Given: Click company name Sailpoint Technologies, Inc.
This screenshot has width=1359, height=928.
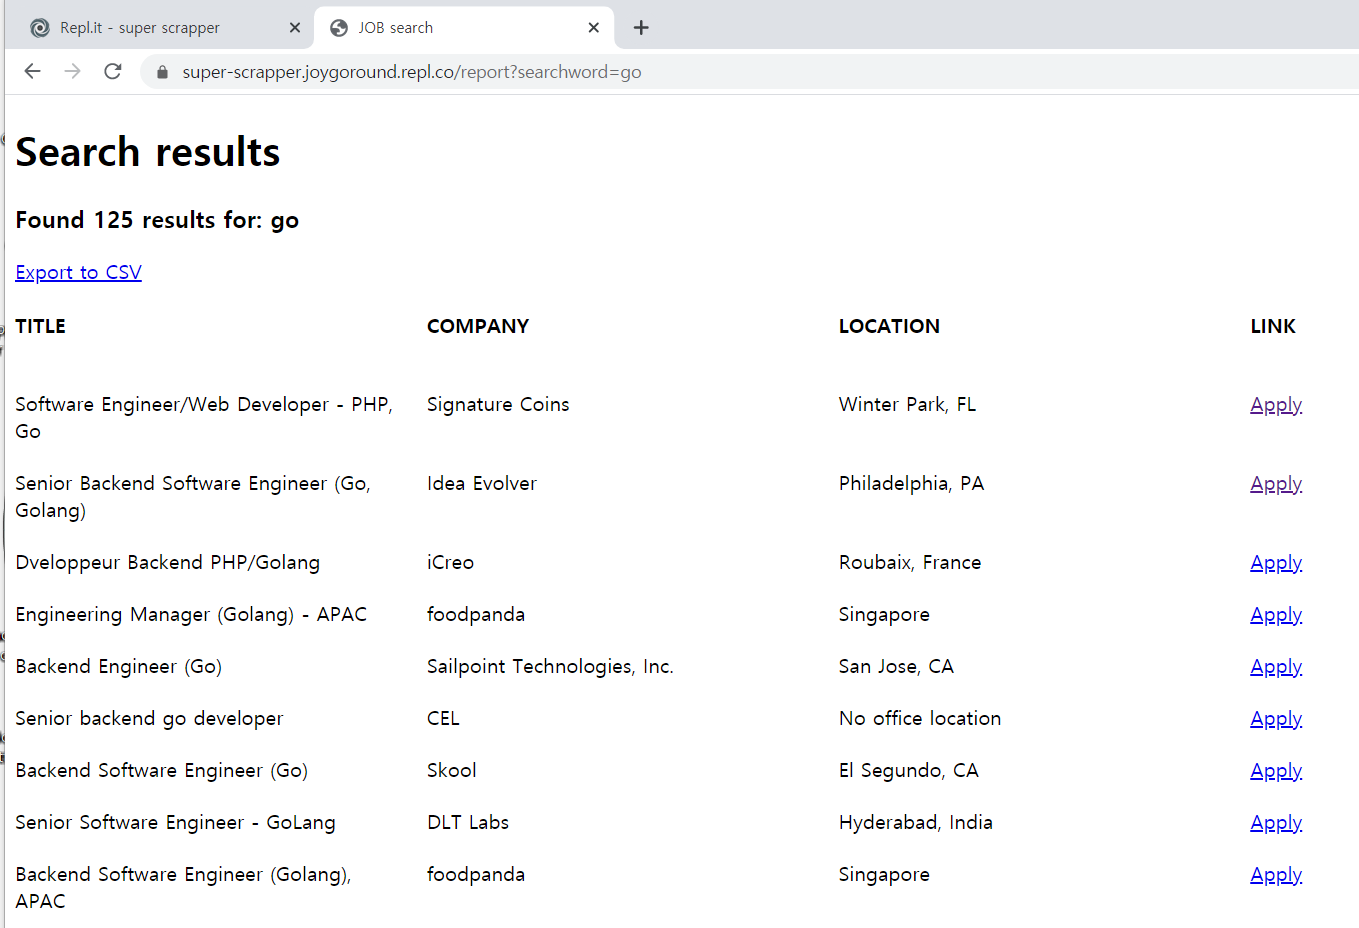Looking at the screenshot, I should [550, 666].
